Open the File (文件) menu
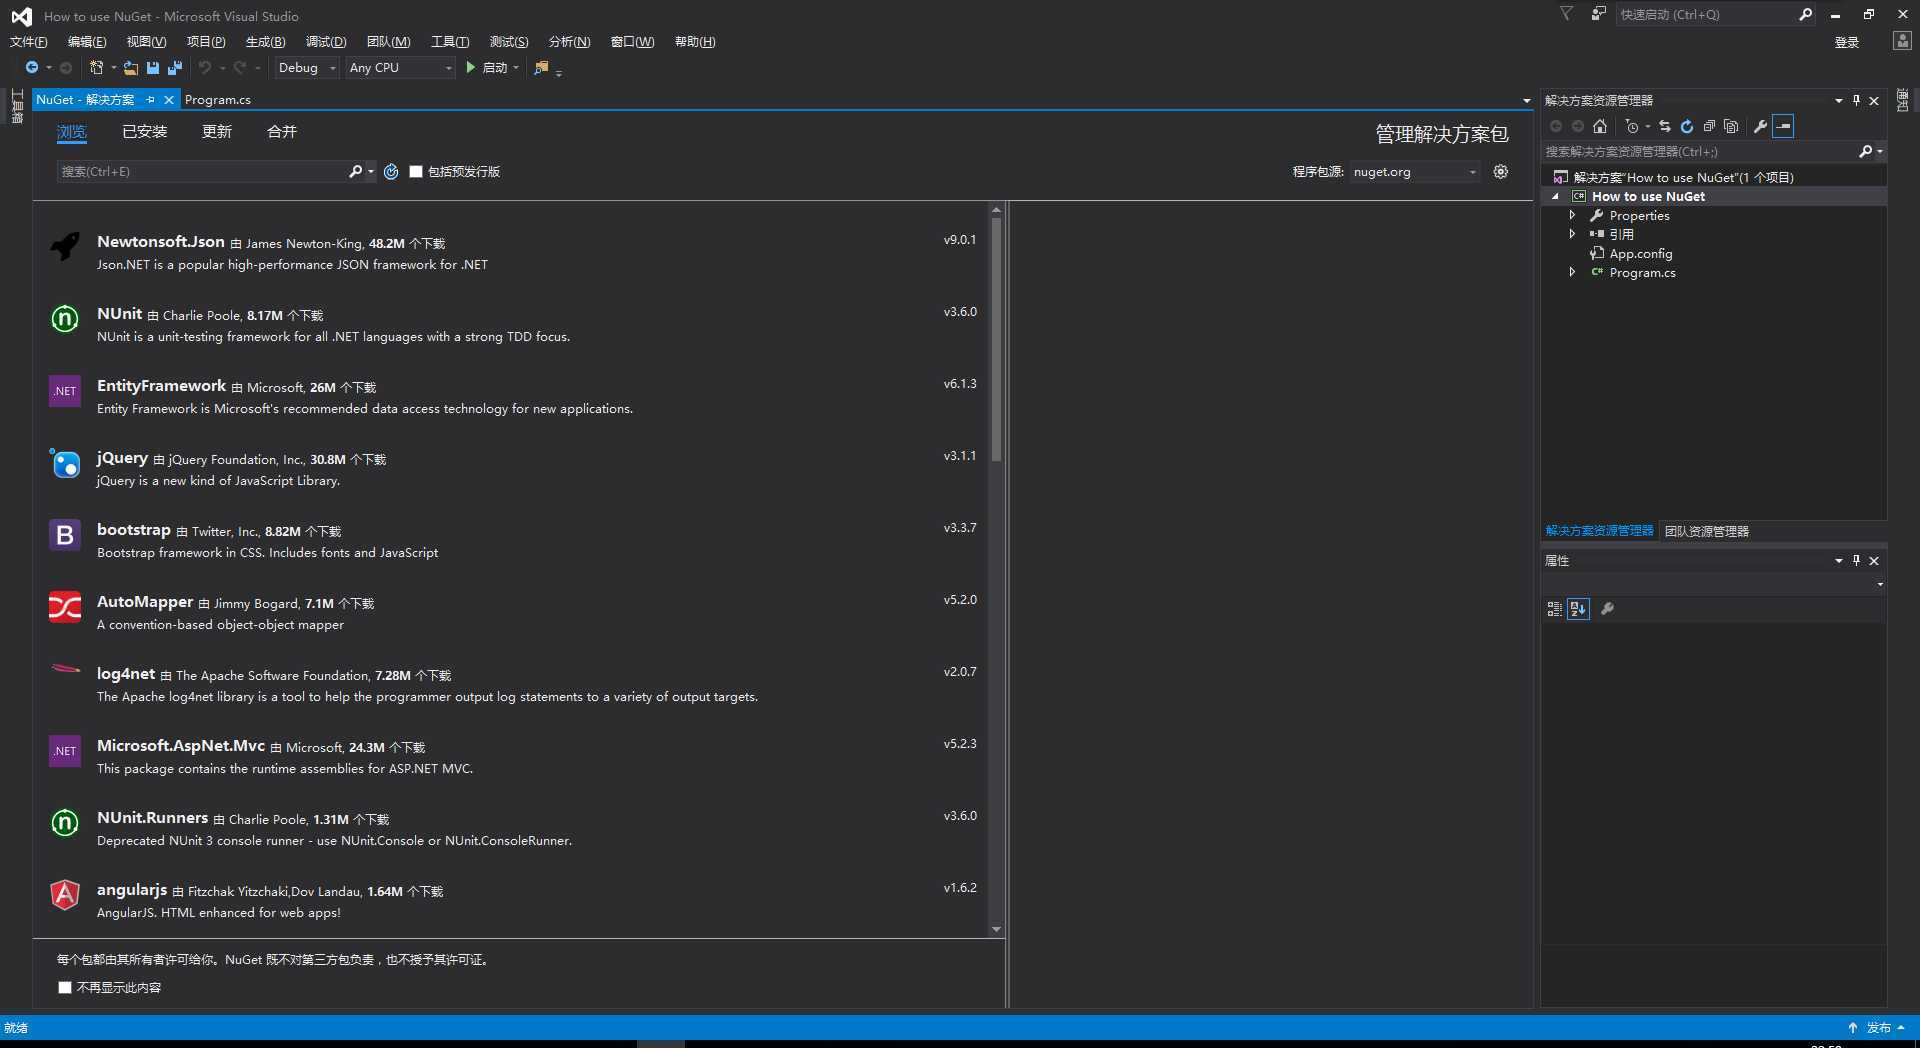The width and height of the screenshot is (1920, 1048). pyautogui.click(x=28, y=41)
